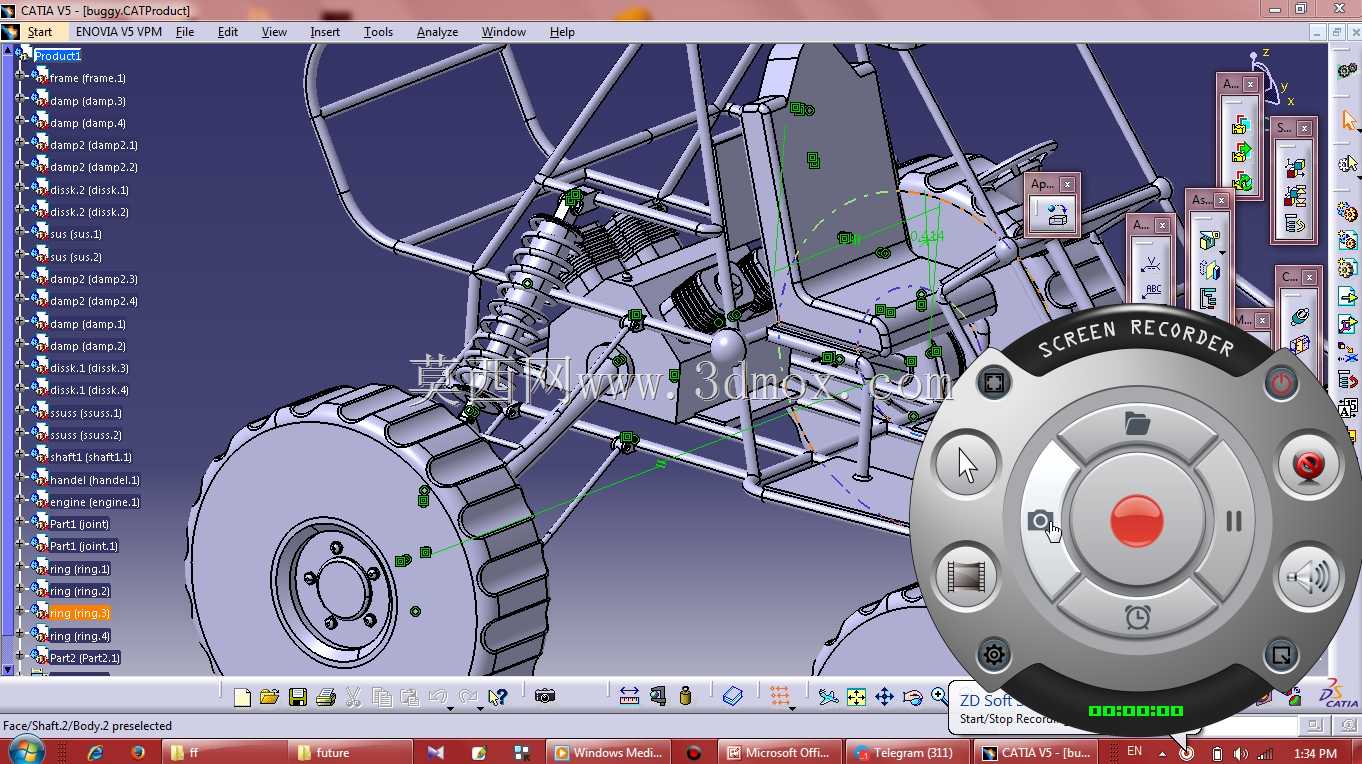Screen dimensions: 1362x764
Task: Open the Edit menu
Action: (228, 32)
